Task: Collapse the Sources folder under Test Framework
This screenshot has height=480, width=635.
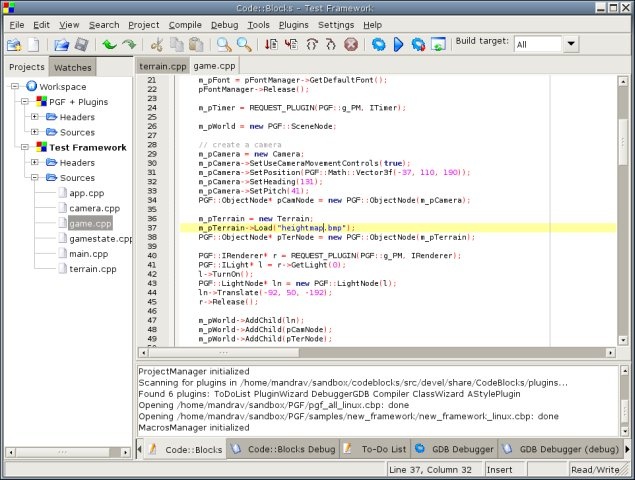Action: (x=34, y=178)
